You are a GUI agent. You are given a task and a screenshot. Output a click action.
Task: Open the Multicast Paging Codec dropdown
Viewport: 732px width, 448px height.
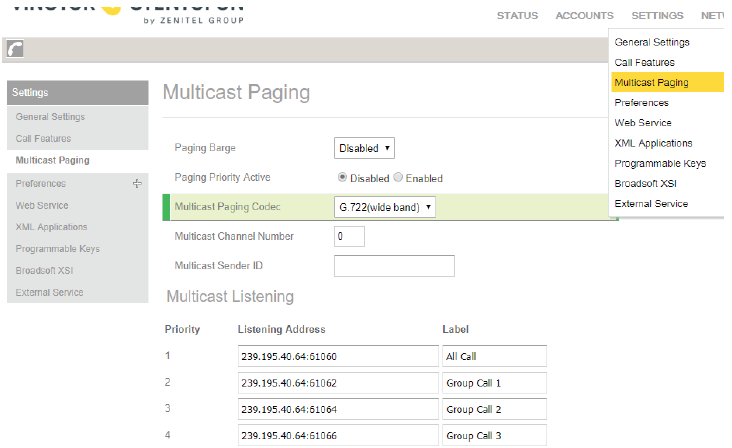(385, 207)
